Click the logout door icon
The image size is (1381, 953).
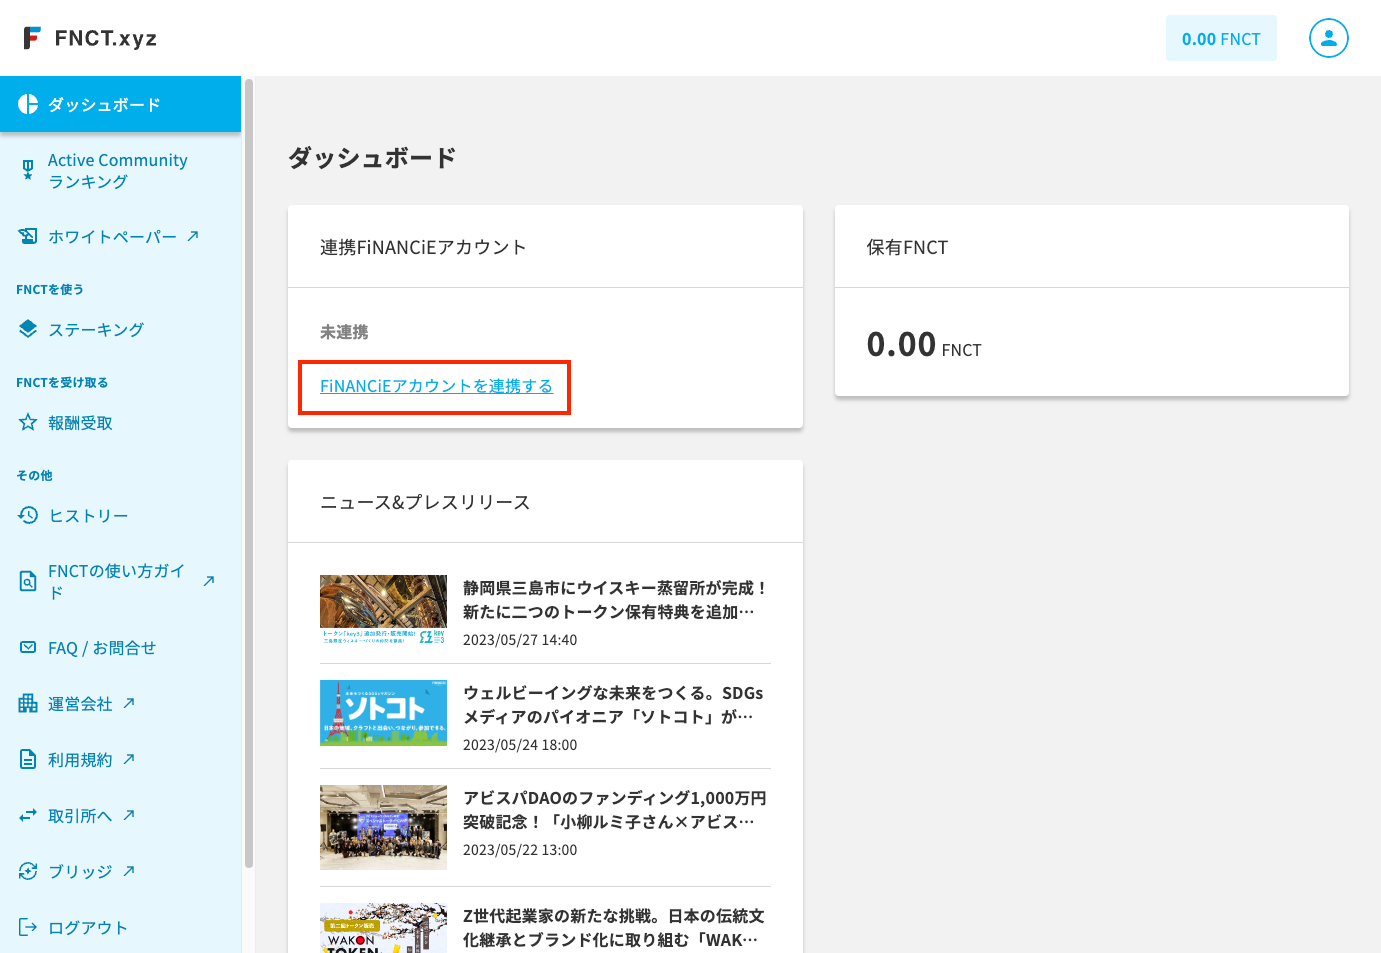tap(28, 927)
